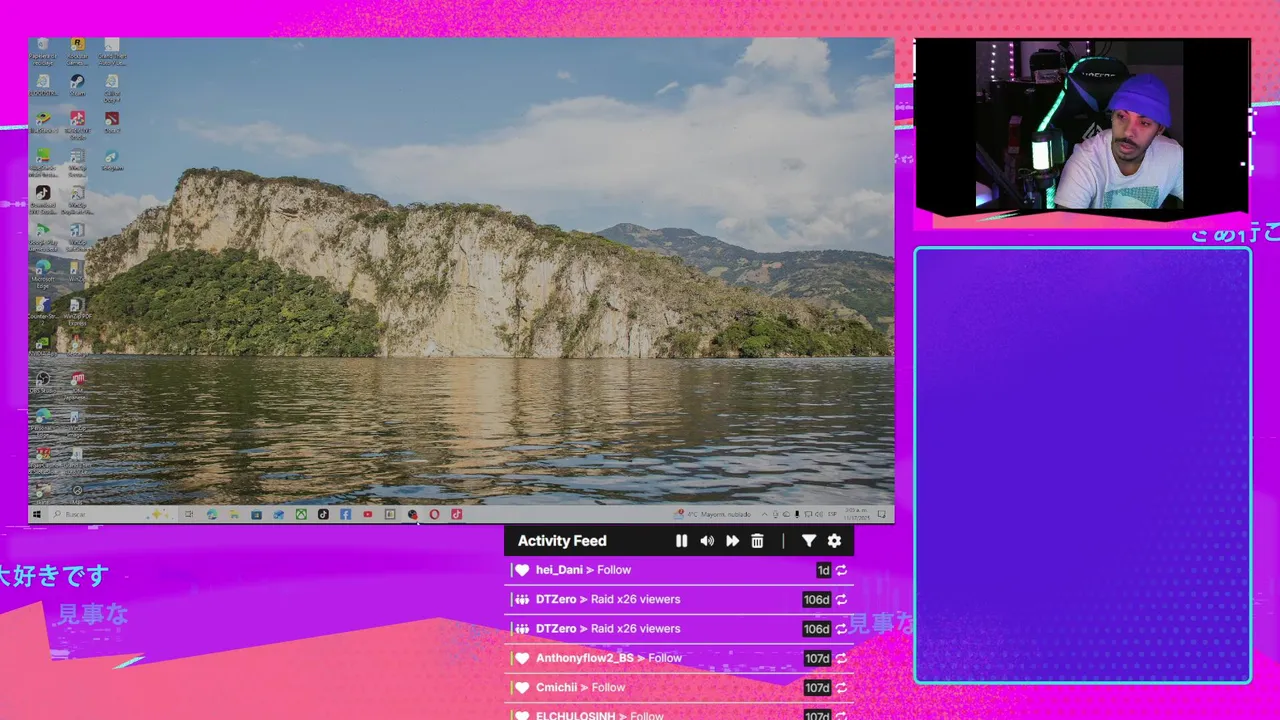Open TikTok from the taskbar
Image resolution: width=1280 pixels, height=720 pixels.
point(323,514)
